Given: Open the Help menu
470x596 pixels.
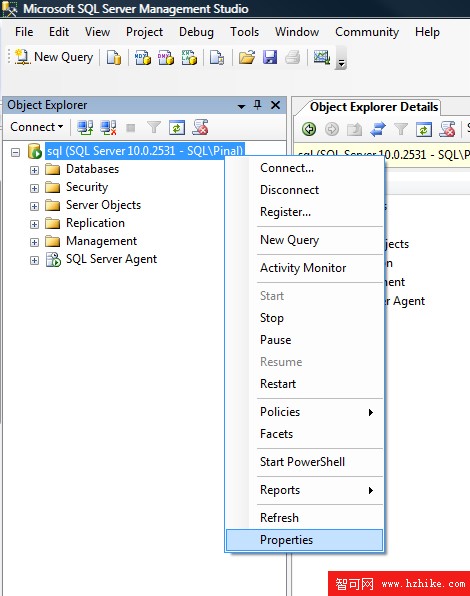Looking at the screenshot, I should pyautogui.click(x=427, y=32).
